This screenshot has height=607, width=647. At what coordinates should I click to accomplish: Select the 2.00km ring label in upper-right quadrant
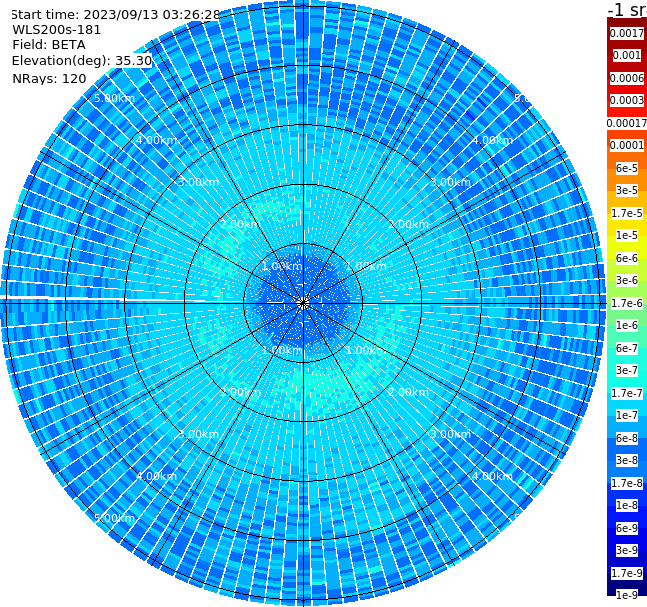(408, 224)
